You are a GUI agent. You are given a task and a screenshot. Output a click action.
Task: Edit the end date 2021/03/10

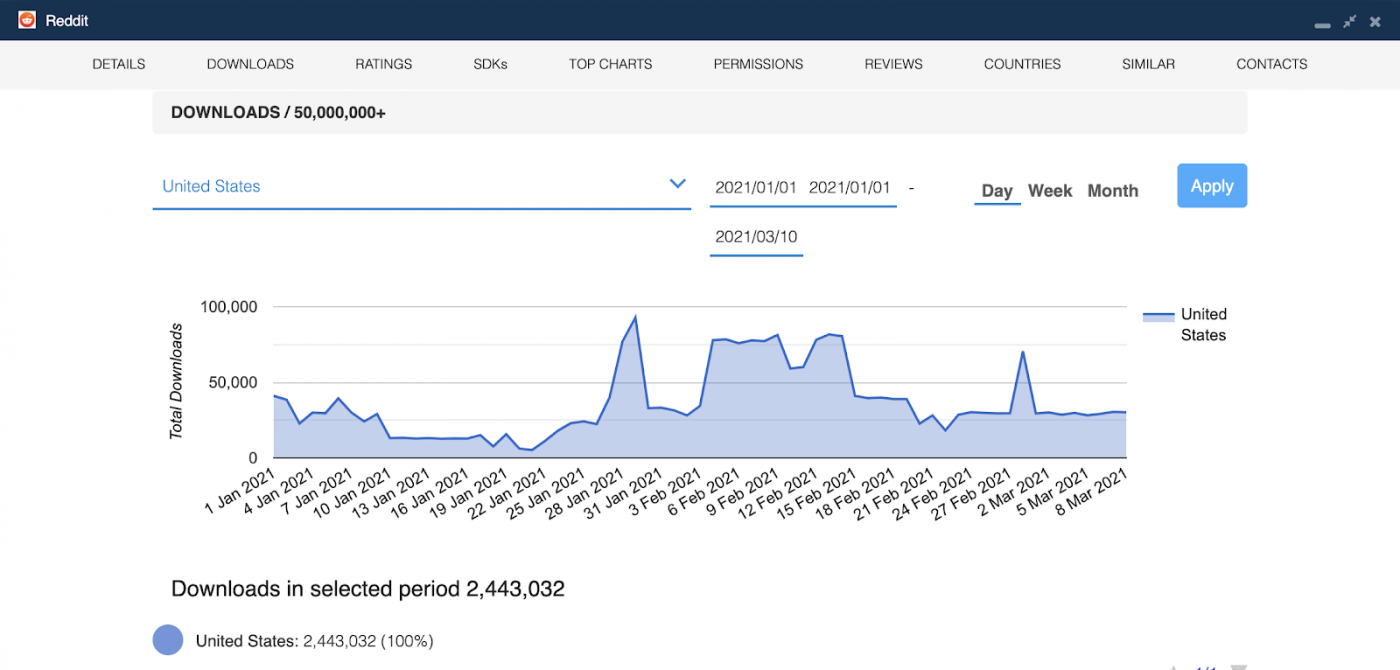pyautogui.click(x=756, y=237)
